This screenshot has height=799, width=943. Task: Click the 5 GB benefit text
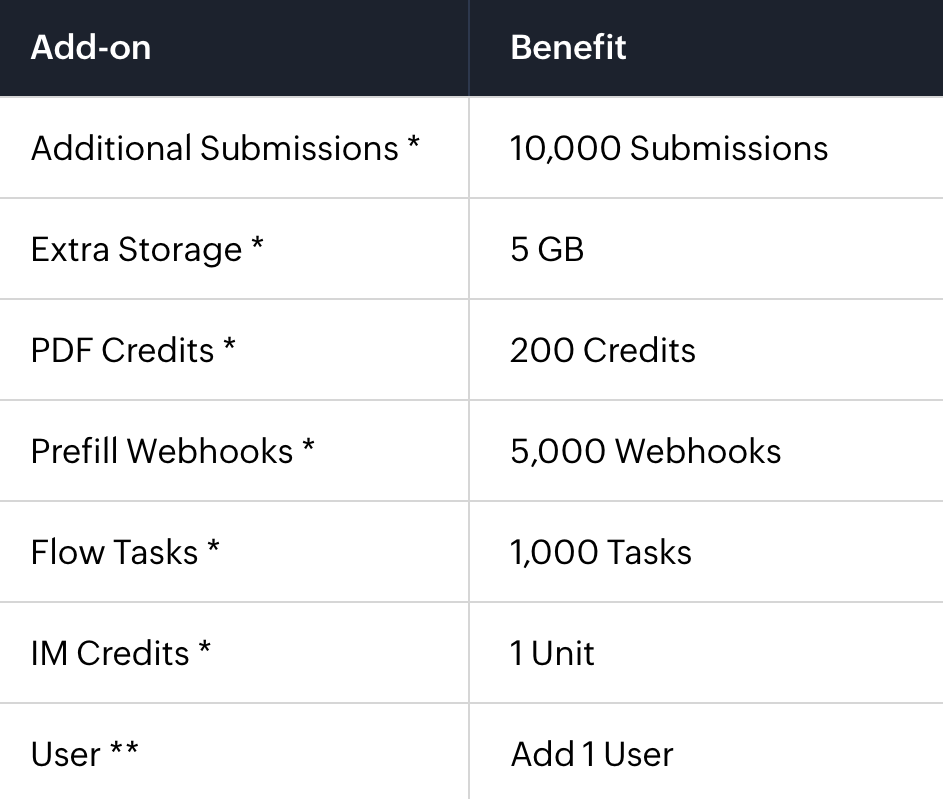pos(547,249)
